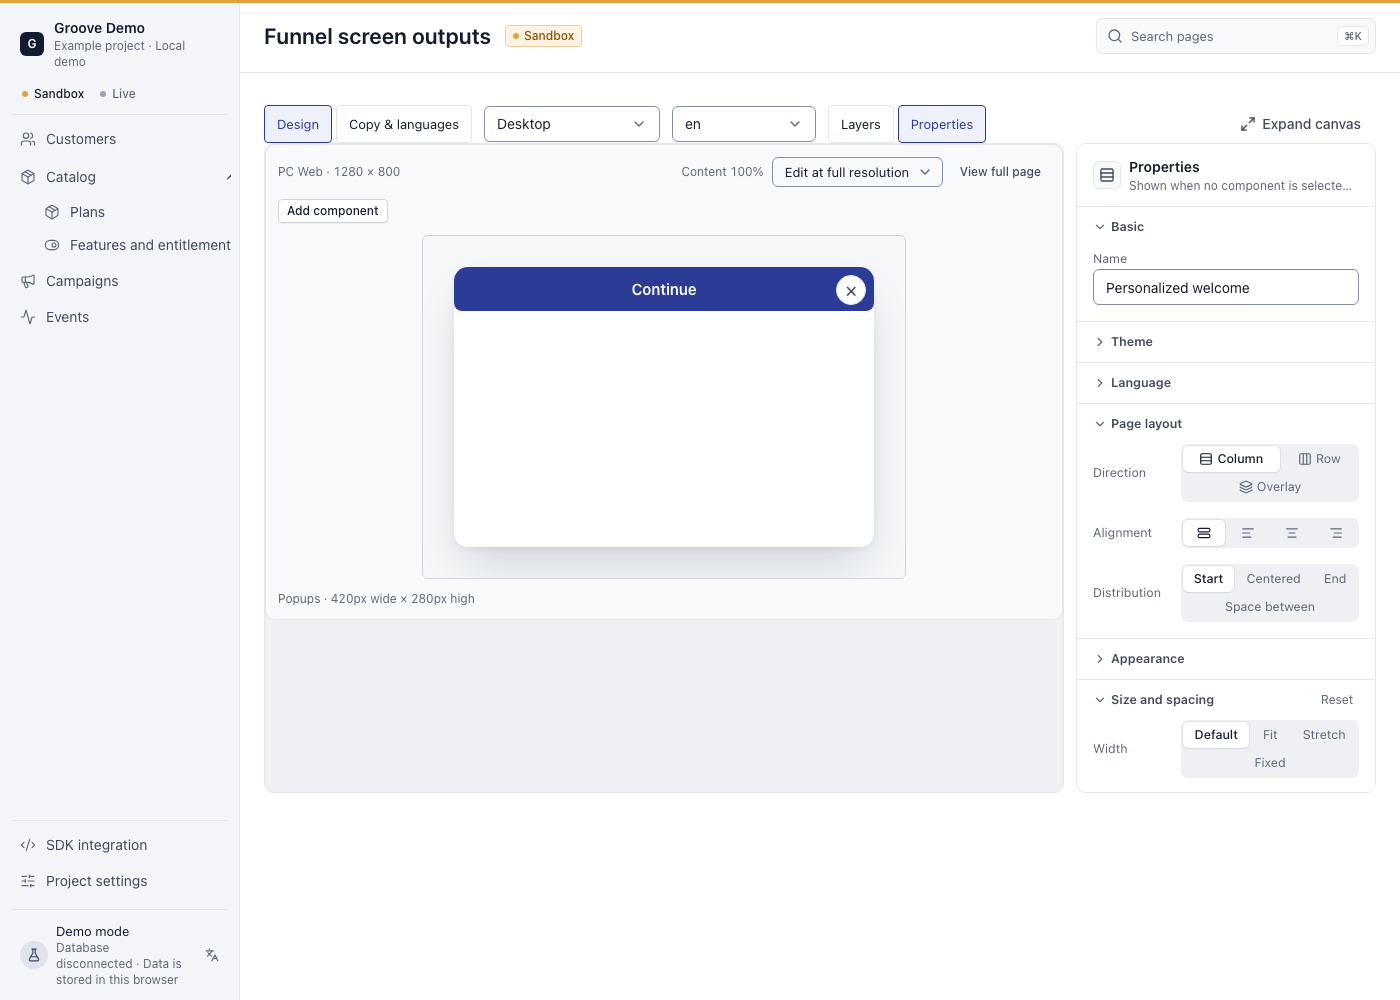
Task: Click View full page link
Action: [1000, 172]
